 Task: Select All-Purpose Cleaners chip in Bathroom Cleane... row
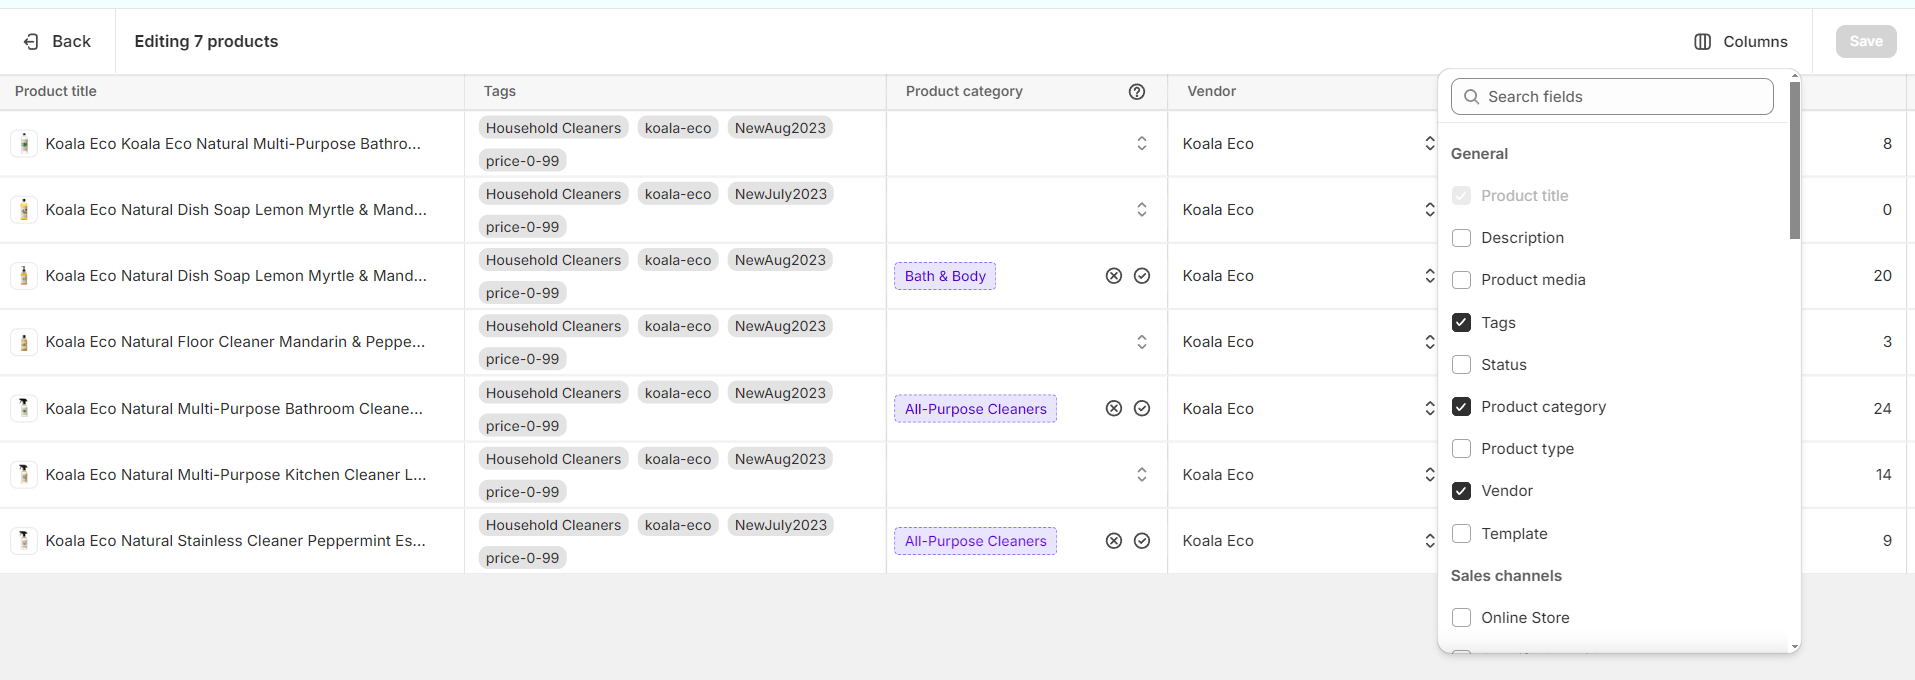[975, 408]
